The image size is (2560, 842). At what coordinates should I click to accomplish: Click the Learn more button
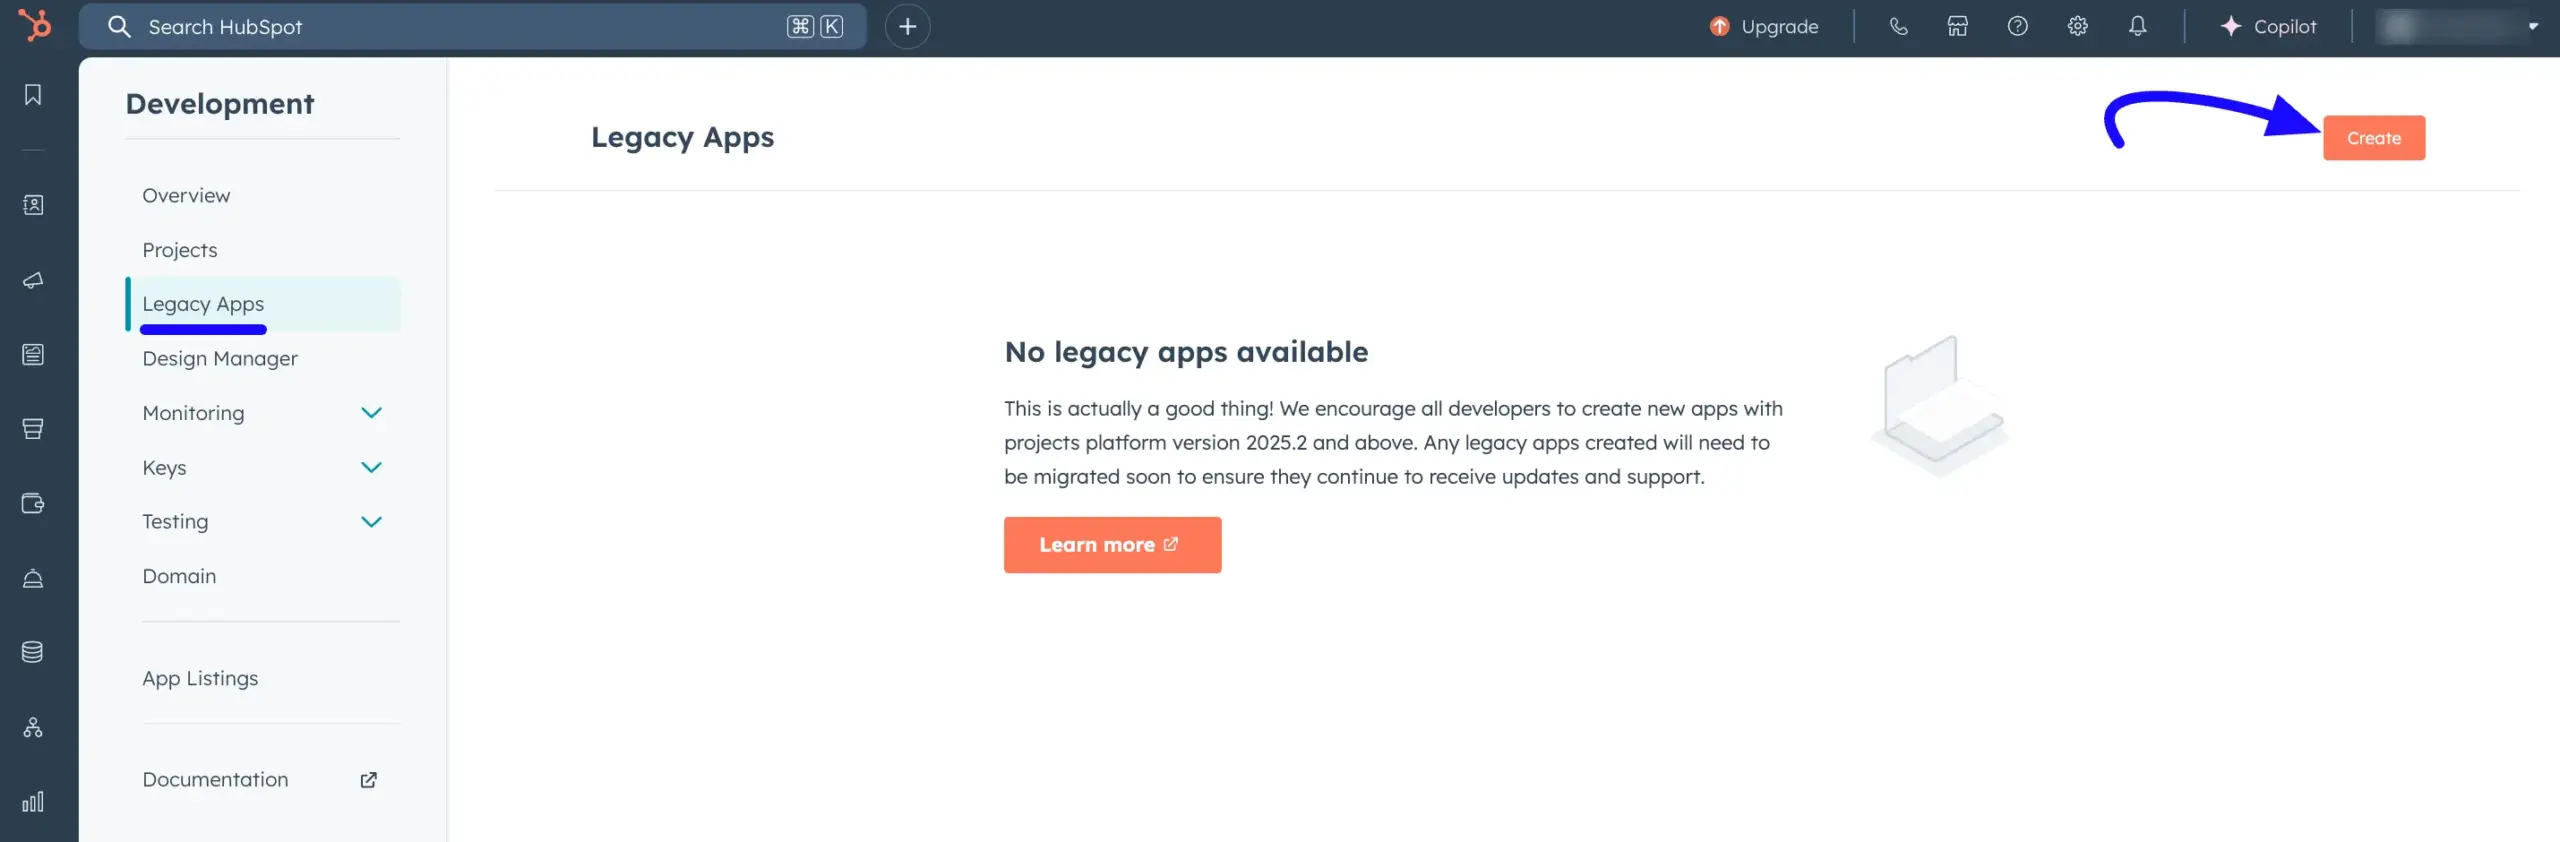click(x=1112, y=545)
